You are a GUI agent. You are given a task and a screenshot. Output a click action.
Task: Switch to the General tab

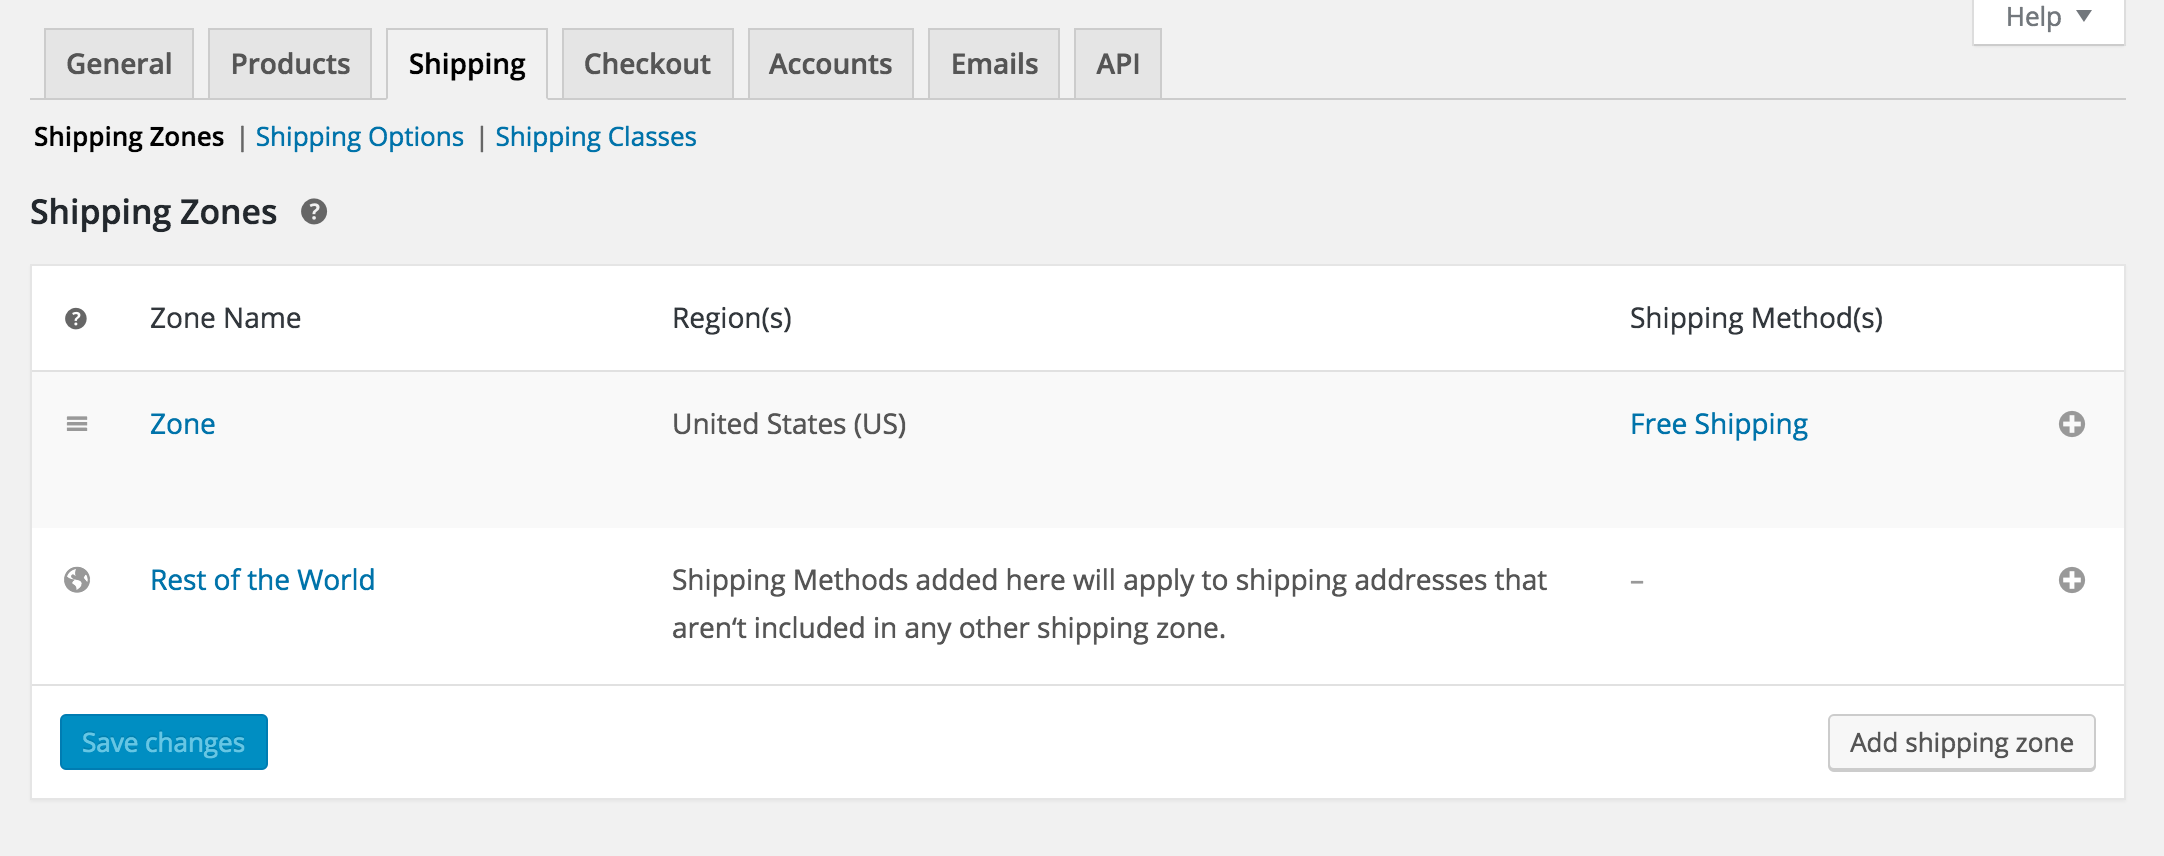click(119, 64)
